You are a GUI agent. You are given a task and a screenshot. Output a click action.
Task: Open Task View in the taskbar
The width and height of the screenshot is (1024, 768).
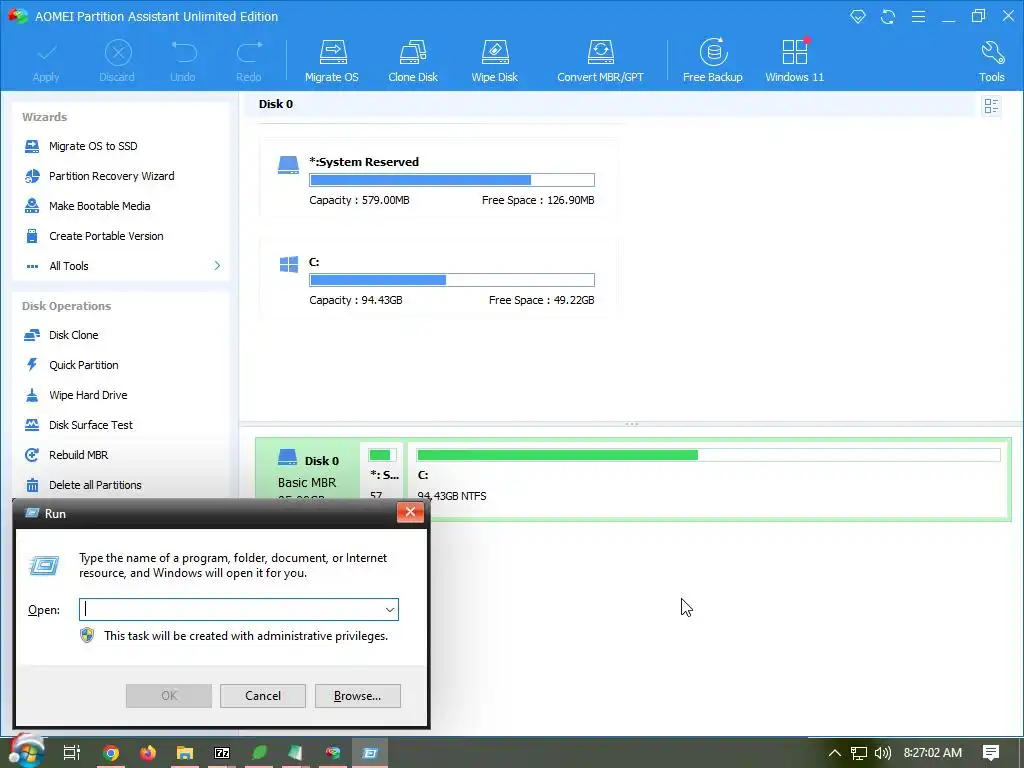(71, 753)
